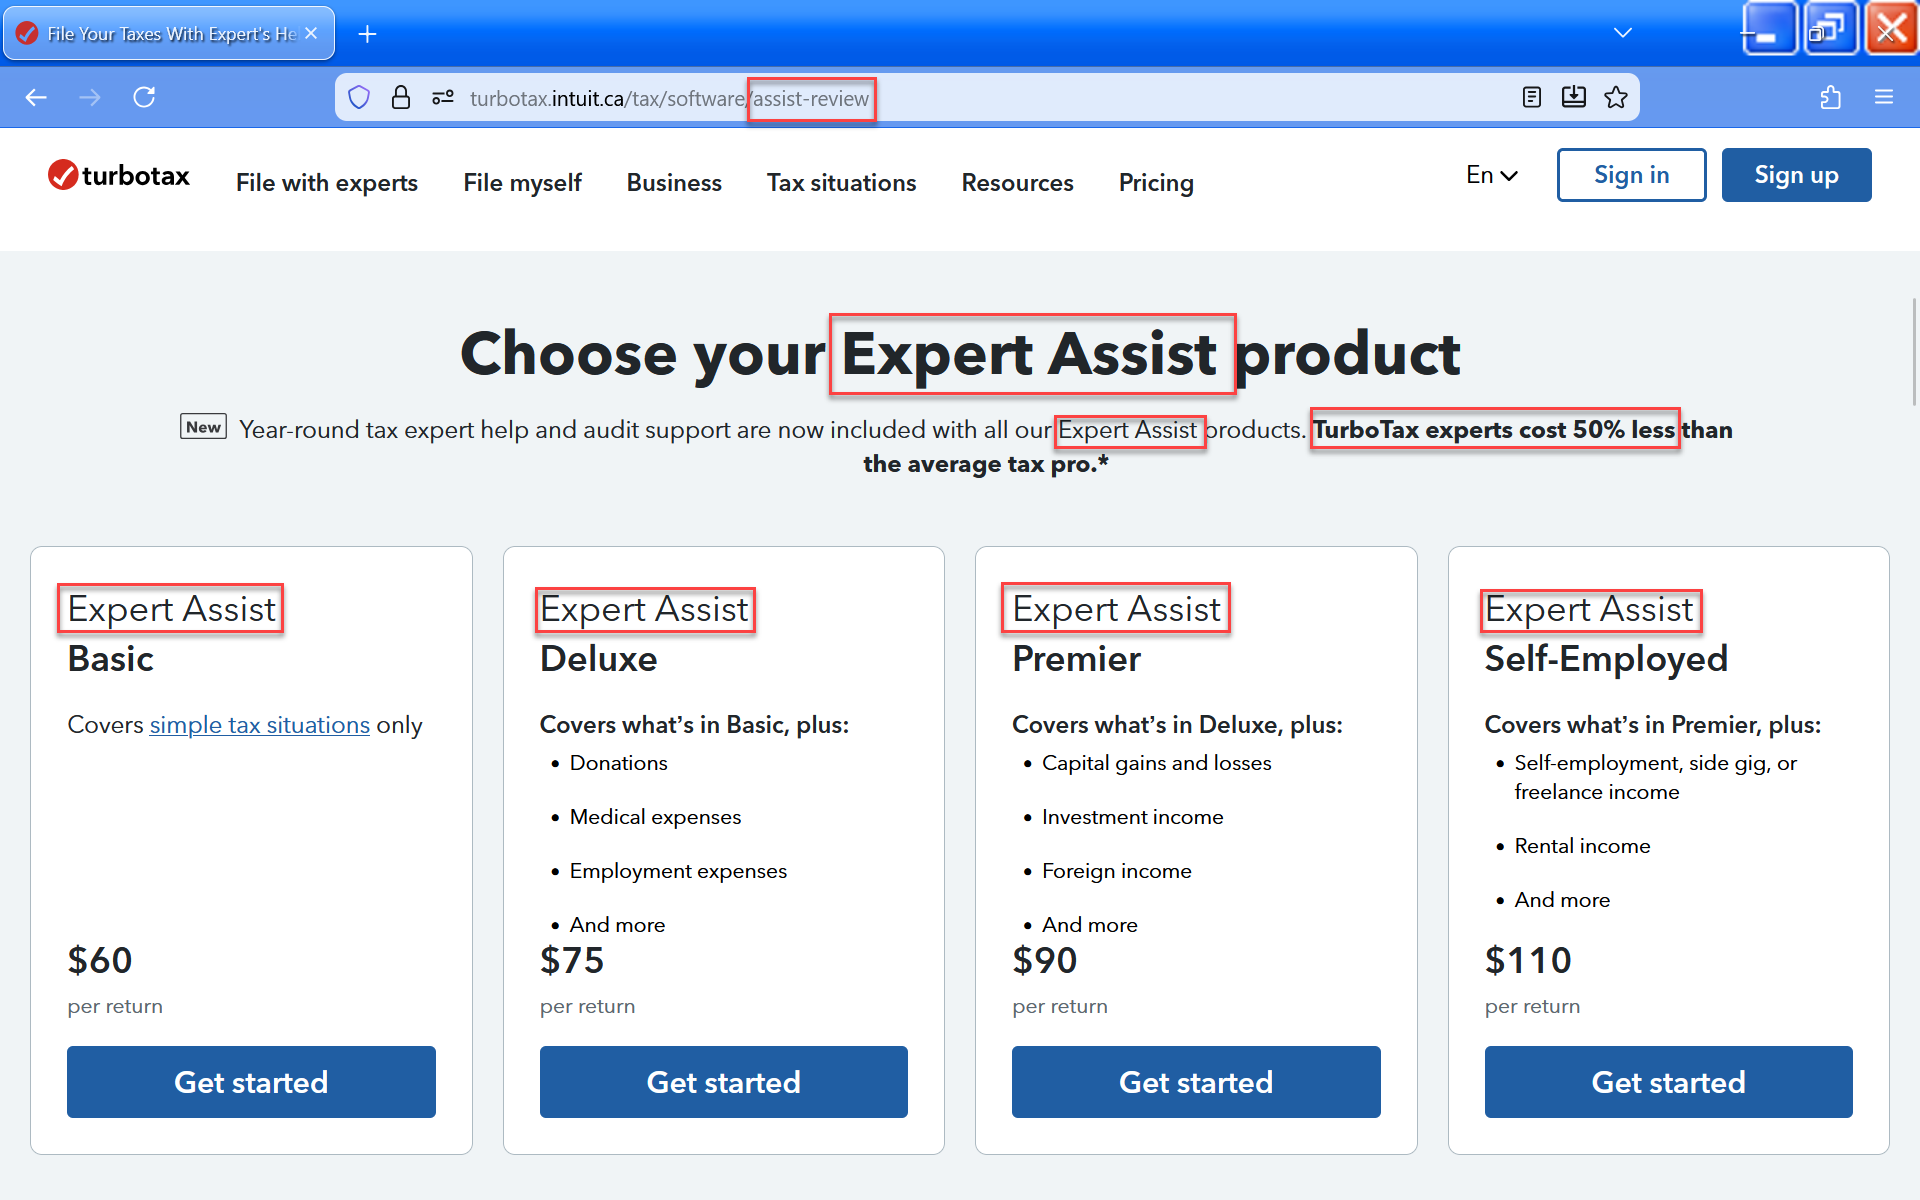Open the extensions puzzle icon
This screenshot has width=1920, height=1200.
(x=1830, y=97)
